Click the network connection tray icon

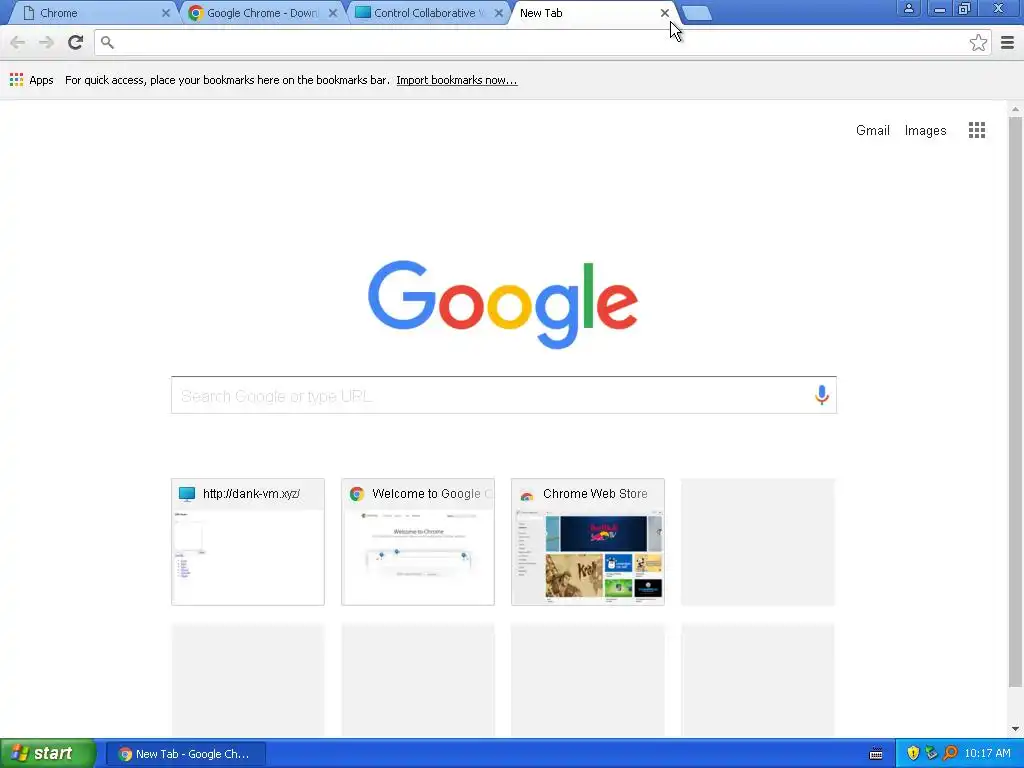931,753
